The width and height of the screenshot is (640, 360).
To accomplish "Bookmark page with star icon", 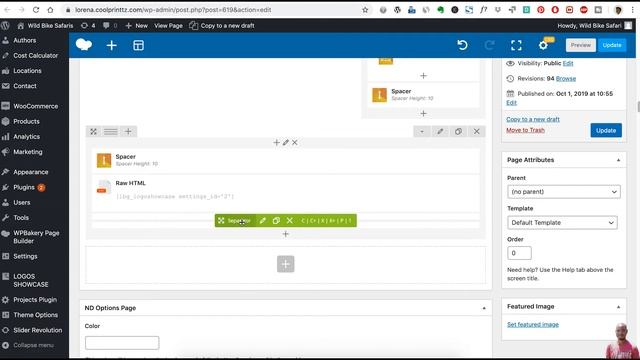I will tap(365, 10).
